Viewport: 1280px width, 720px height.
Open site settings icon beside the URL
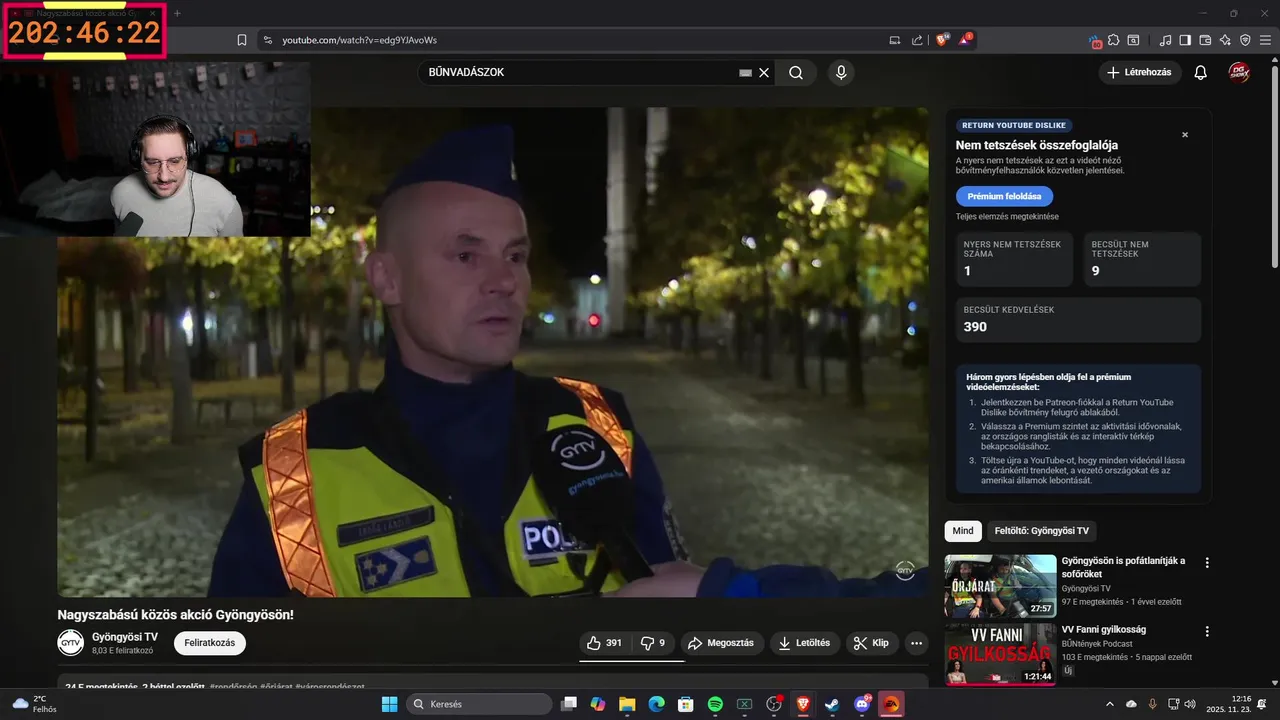pyautogui.click(x=267, y=40)
